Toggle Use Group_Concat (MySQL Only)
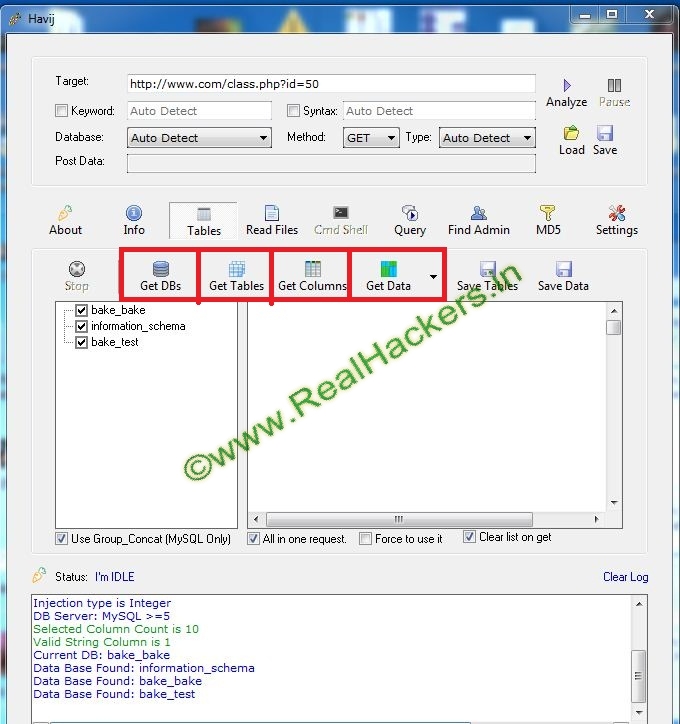680x724 pixels. click(x=61, y=538)
